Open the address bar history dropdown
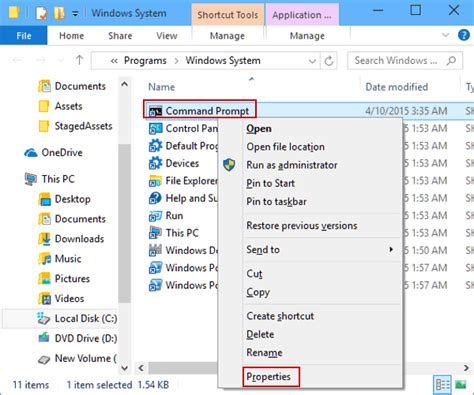 point(312,61)
